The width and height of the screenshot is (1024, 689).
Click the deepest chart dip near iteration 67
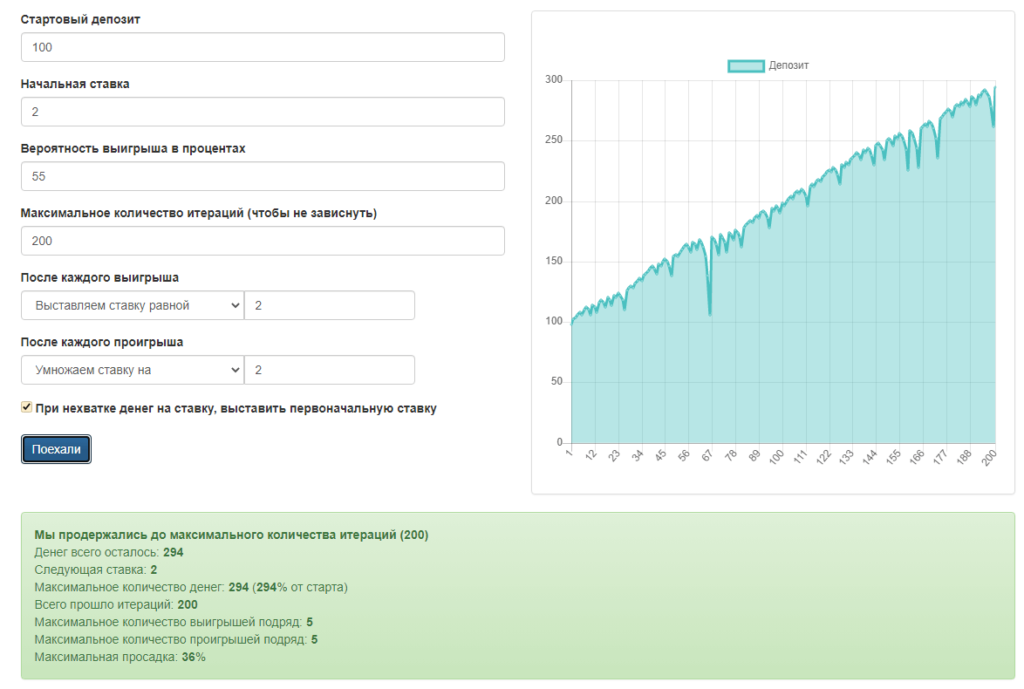709,313
